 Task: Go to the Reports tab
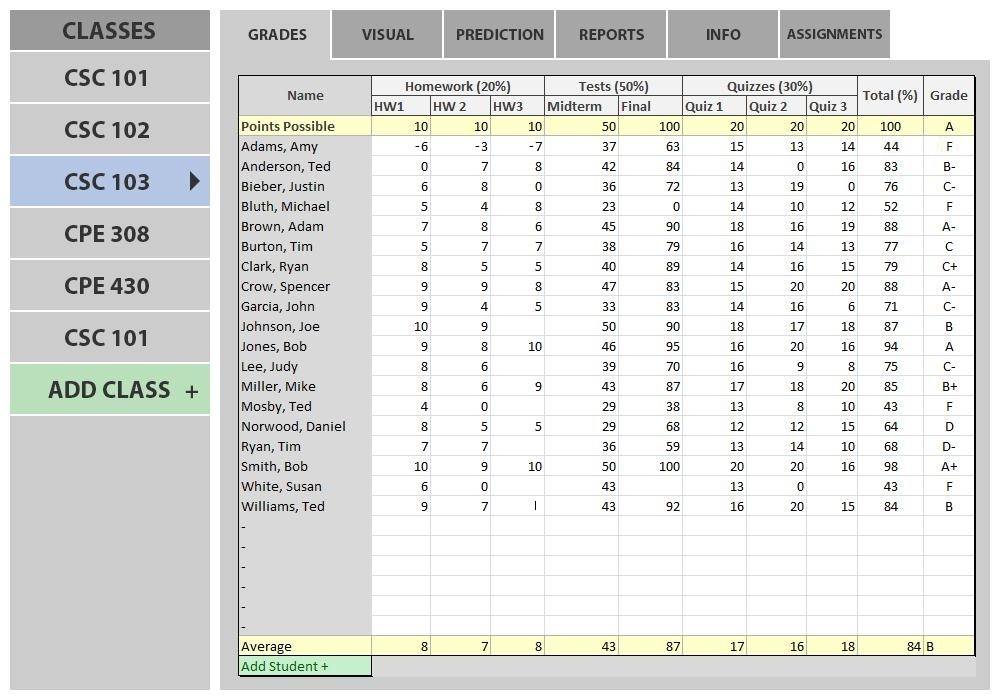pyautogui.click(x=611, y=35)
